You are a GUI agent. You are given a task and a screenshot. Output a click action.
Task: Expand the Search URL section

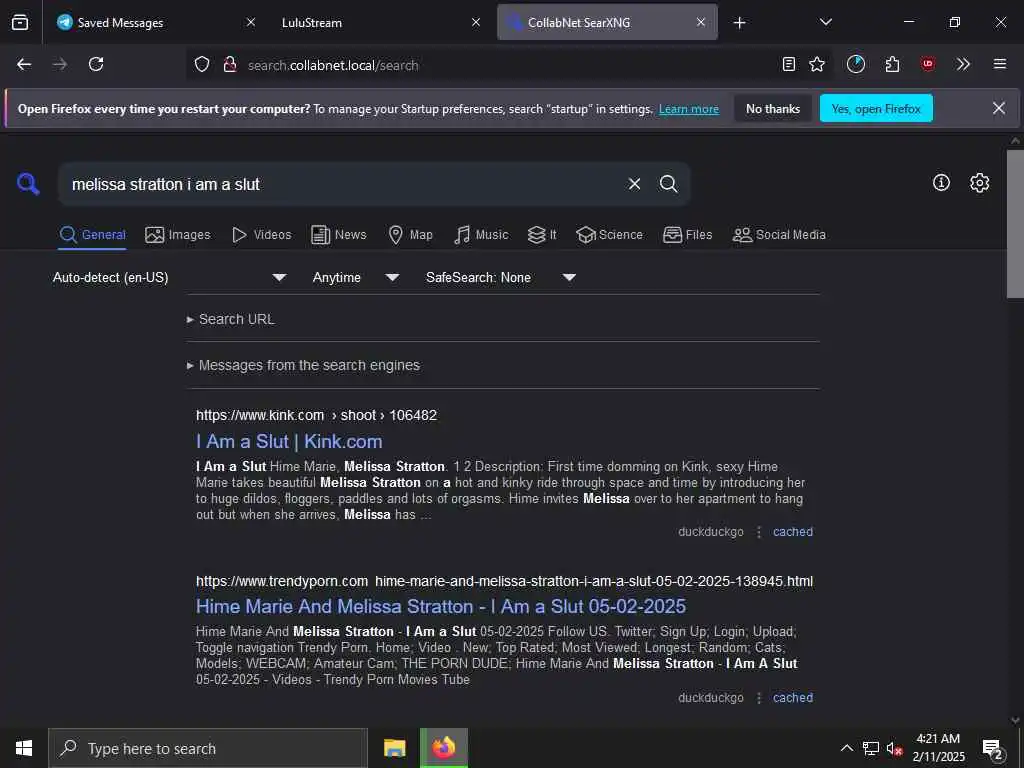click(x=231, y=319)
